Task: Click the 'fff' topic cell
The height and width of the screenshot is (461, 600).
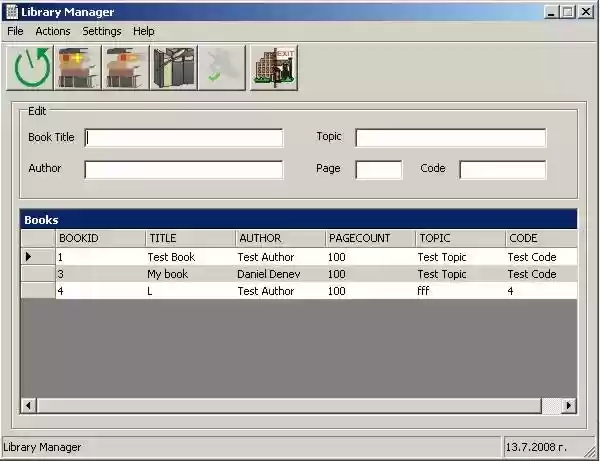Action: coord(461,291)
